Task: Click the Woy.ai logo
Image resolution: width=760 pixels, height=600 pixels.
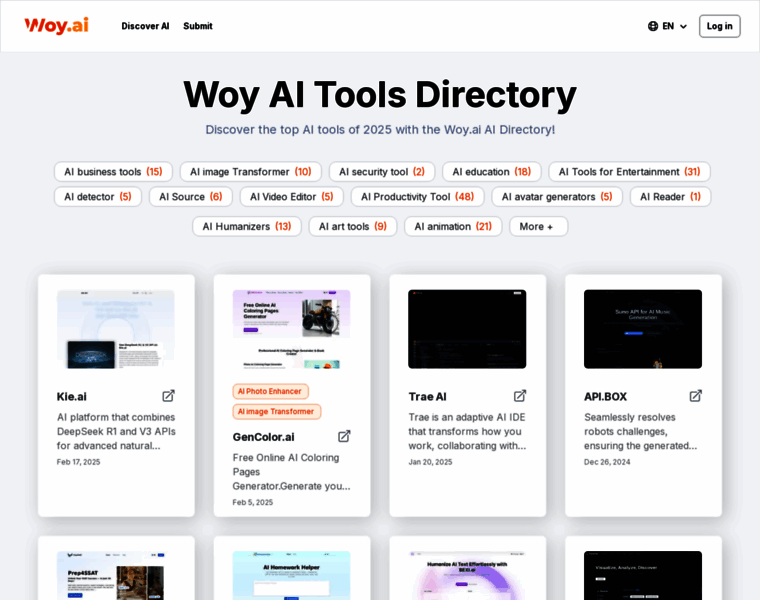Action: [x=57, y=26]
